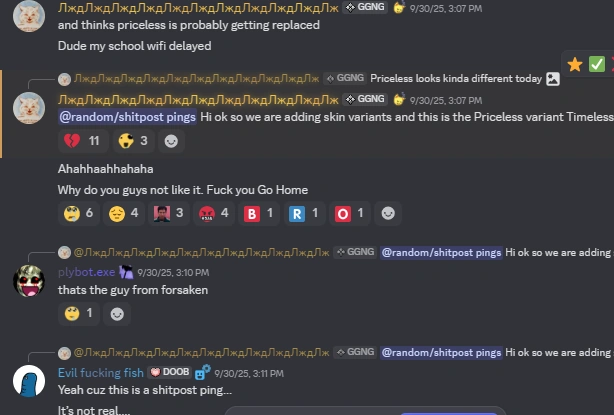
Task: Open Evil fucking fish's profile name
Action: pos(101,373)
